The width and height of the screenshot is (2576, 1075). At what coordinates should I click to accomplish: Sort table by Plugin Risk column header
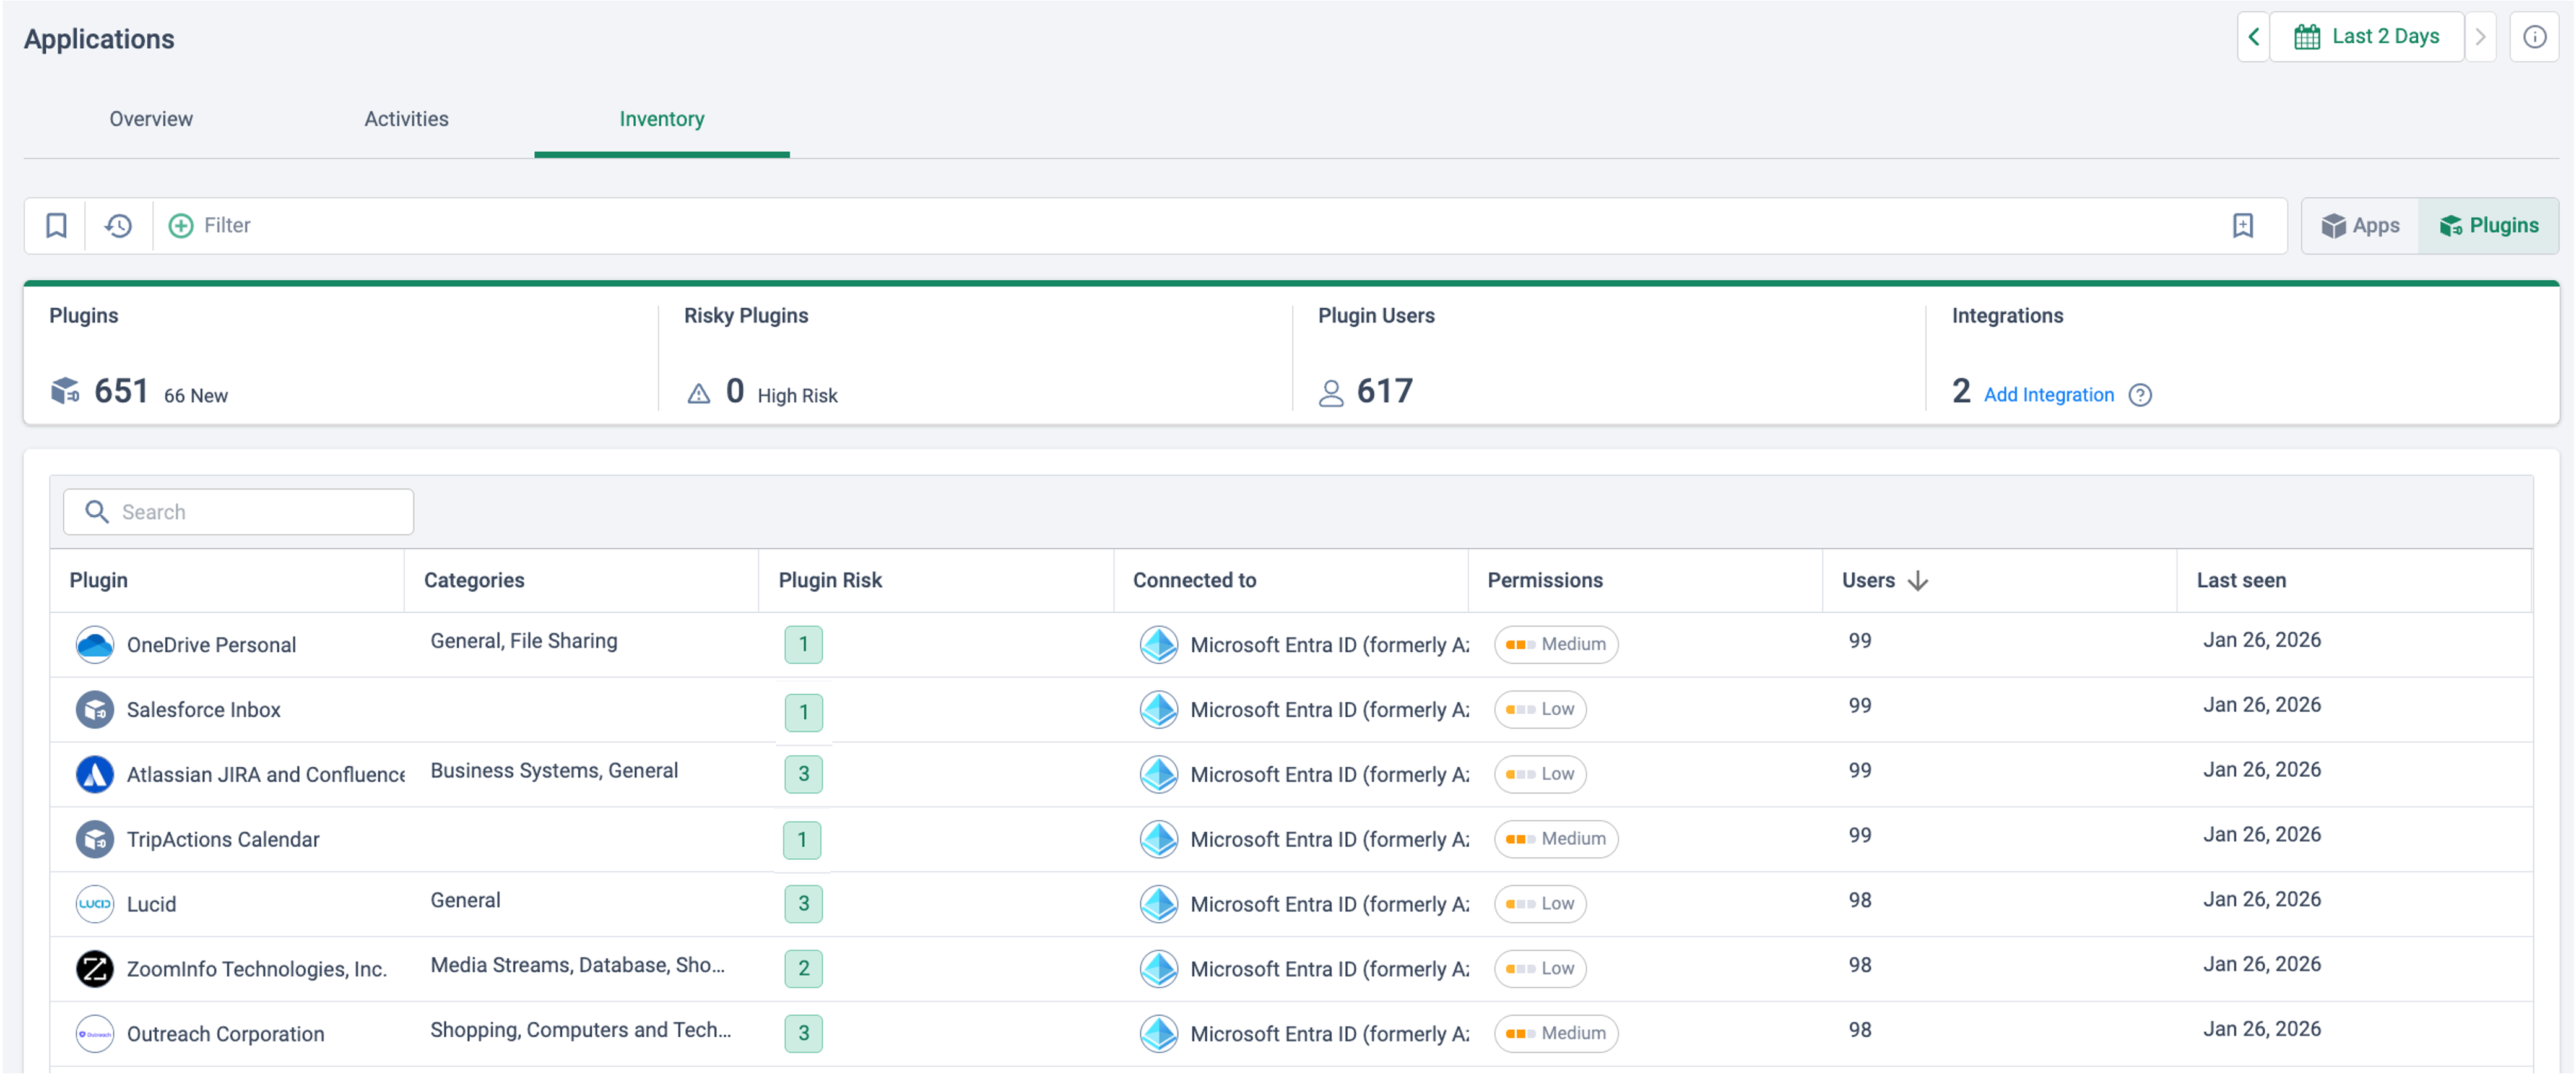point(830,581)
